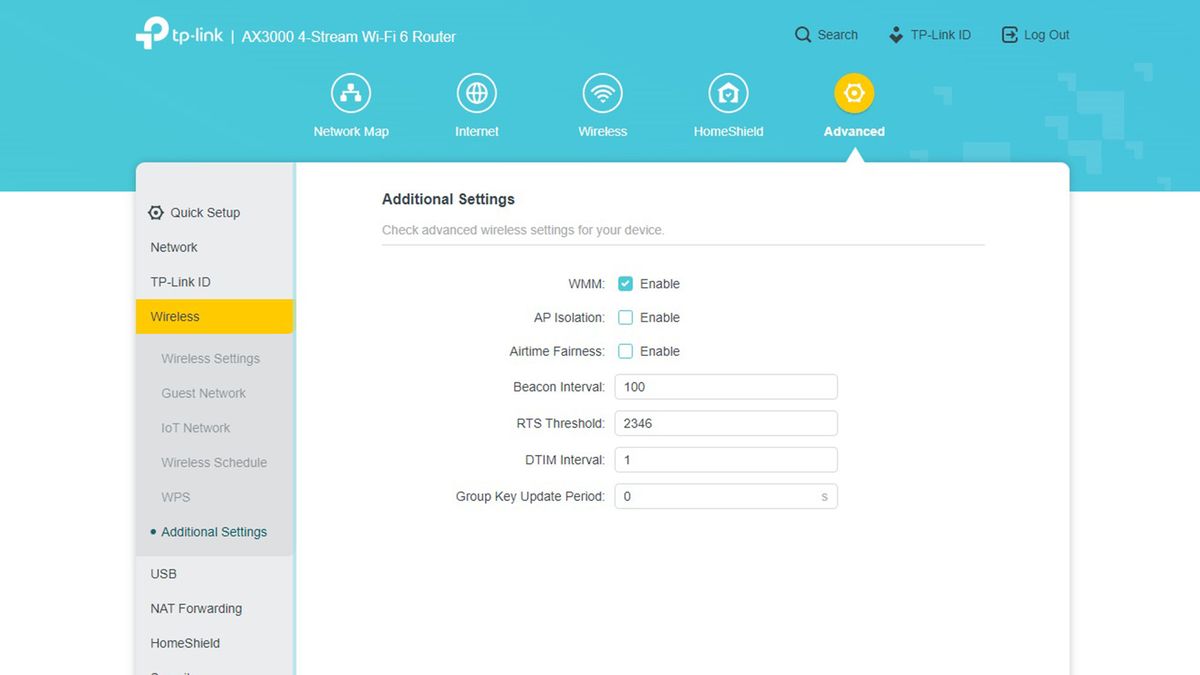Click the Additional Settings heading
1200x675 pixels.
448,199
